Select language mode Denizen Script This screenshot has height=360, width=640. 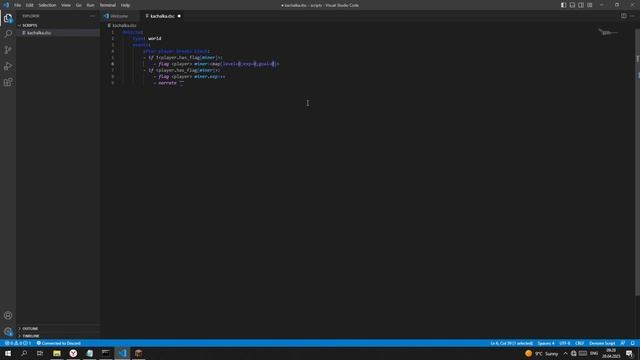point(602,343)
